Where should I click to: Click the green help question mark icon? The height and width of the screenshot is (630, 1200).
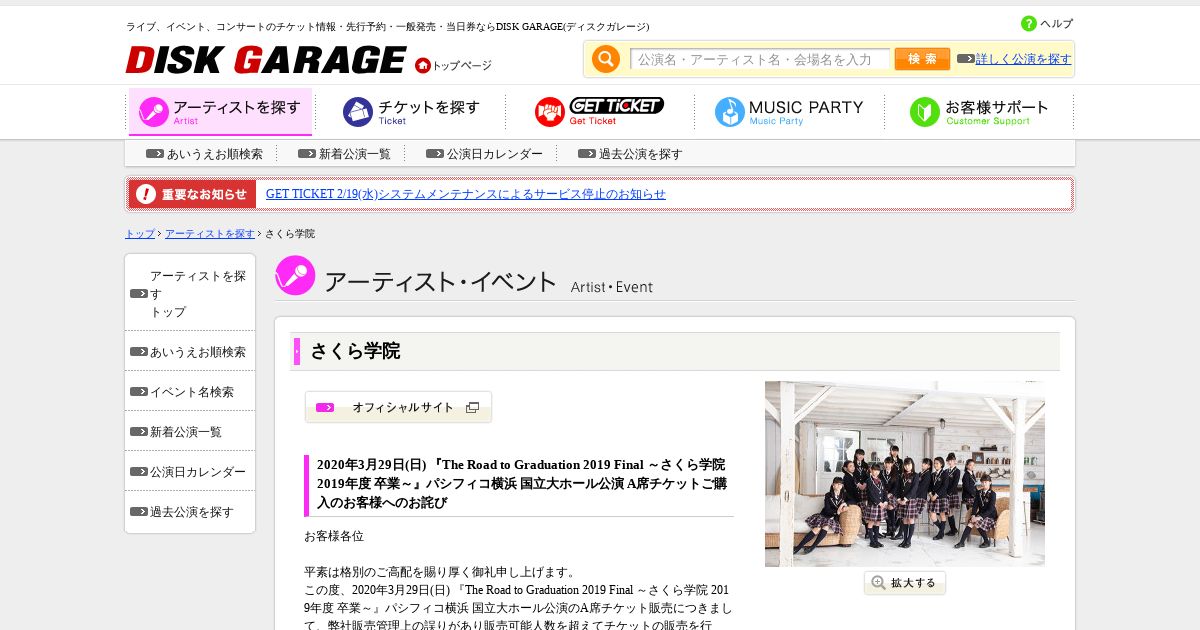pyautogui.click(x=1029, y=24)
